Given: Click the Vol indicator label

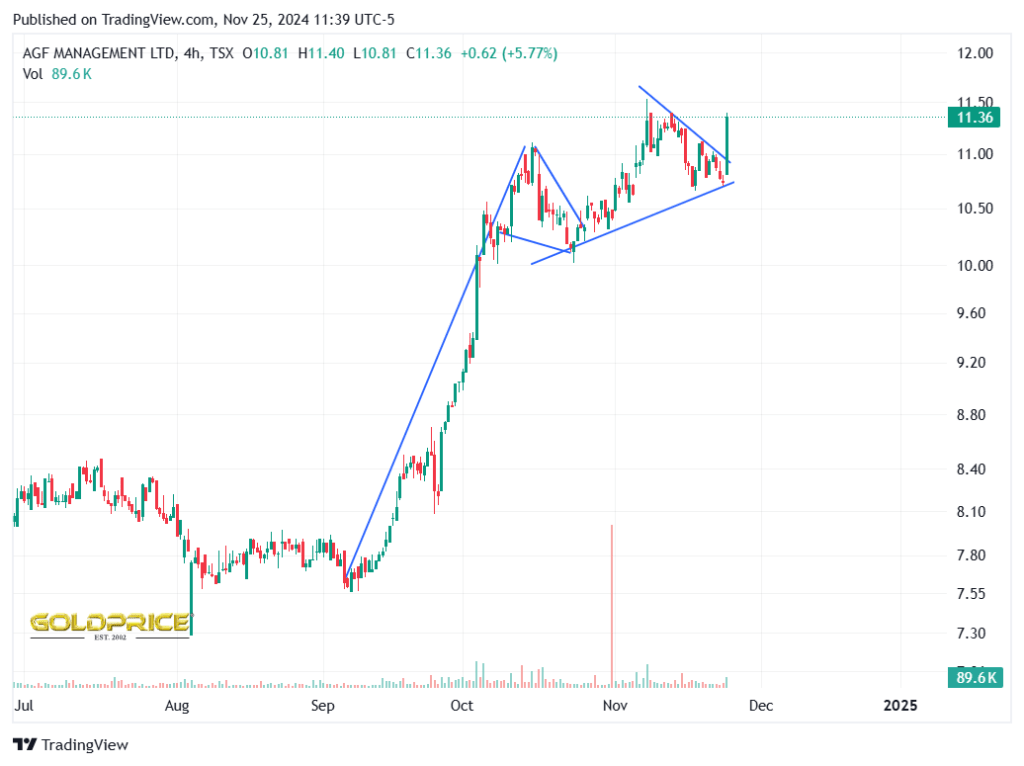Looking at the screenshot, I should pos(33,74).
